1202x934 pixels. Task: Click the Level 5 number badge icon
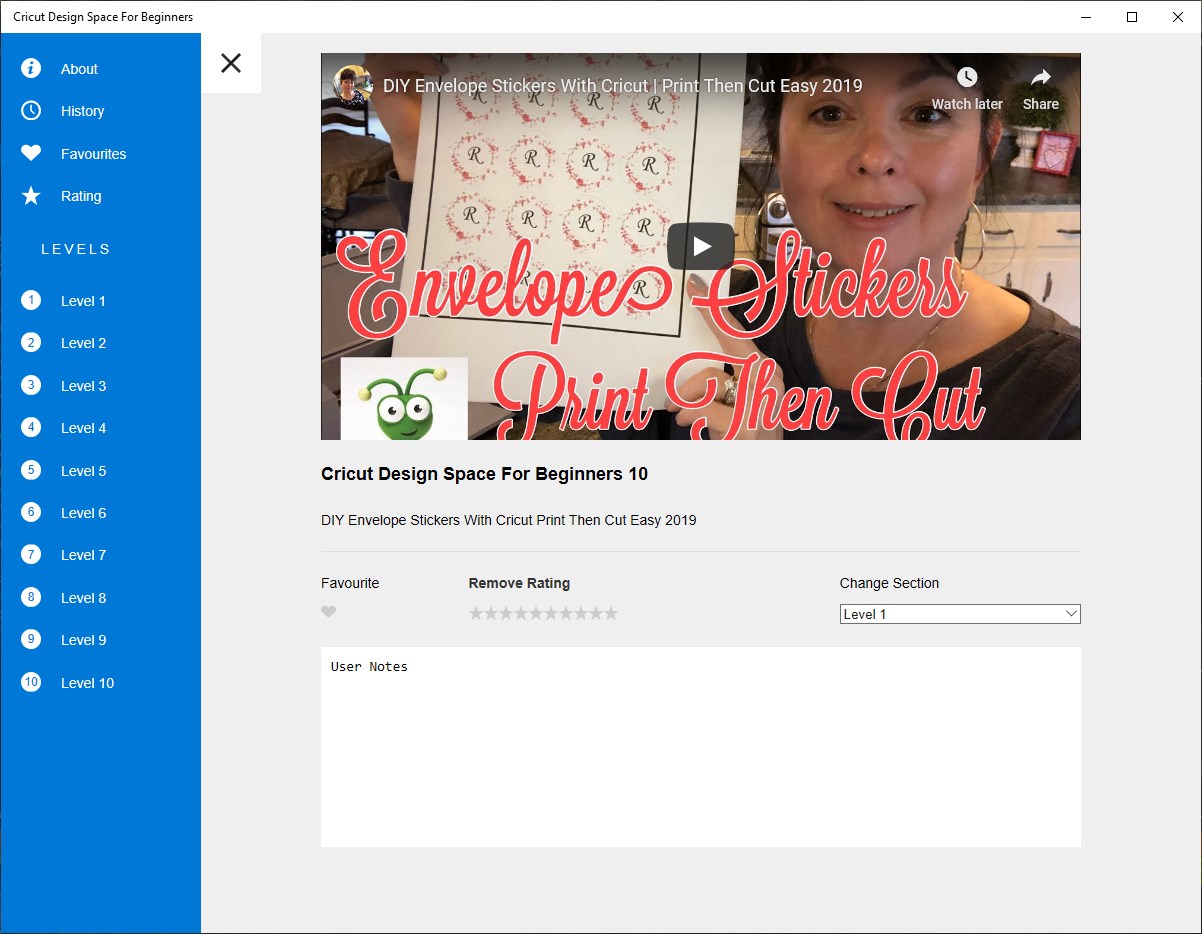point(31,470)
